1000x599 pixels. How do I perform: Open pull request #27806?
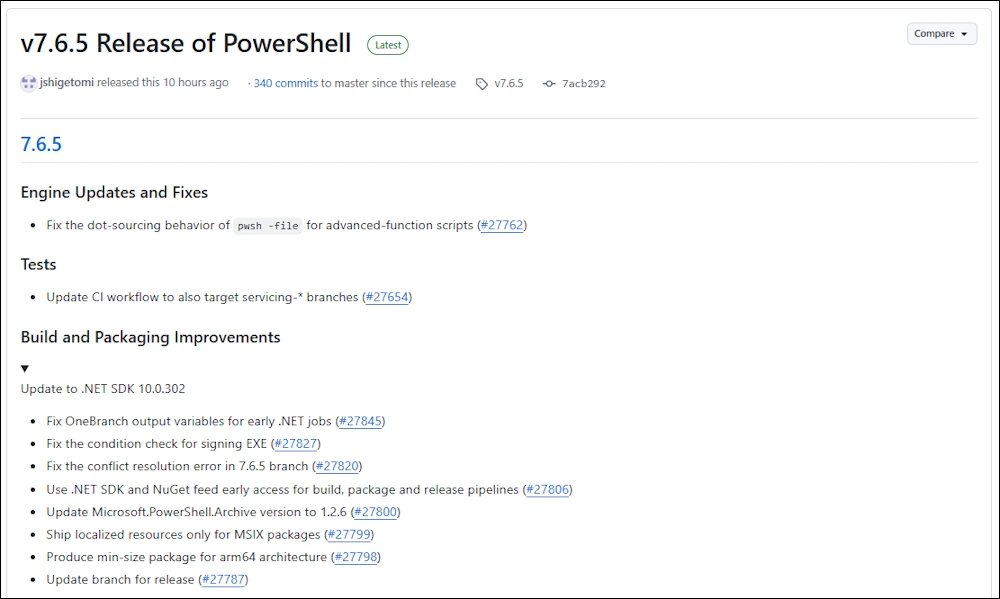click(x=547, y=489)
